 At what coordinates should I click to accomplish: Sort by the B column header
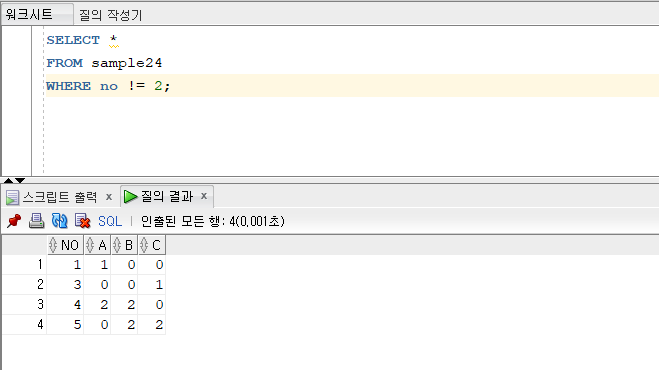coord(124,245)
